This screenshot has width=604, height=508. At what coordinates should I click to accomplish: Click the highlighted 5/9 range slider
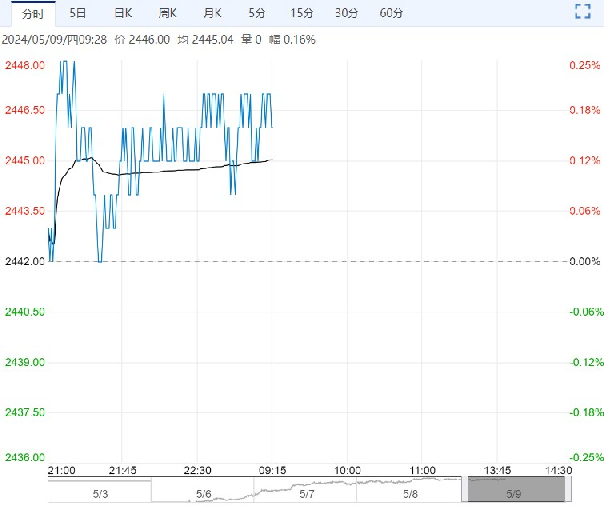tap(515, 490)
